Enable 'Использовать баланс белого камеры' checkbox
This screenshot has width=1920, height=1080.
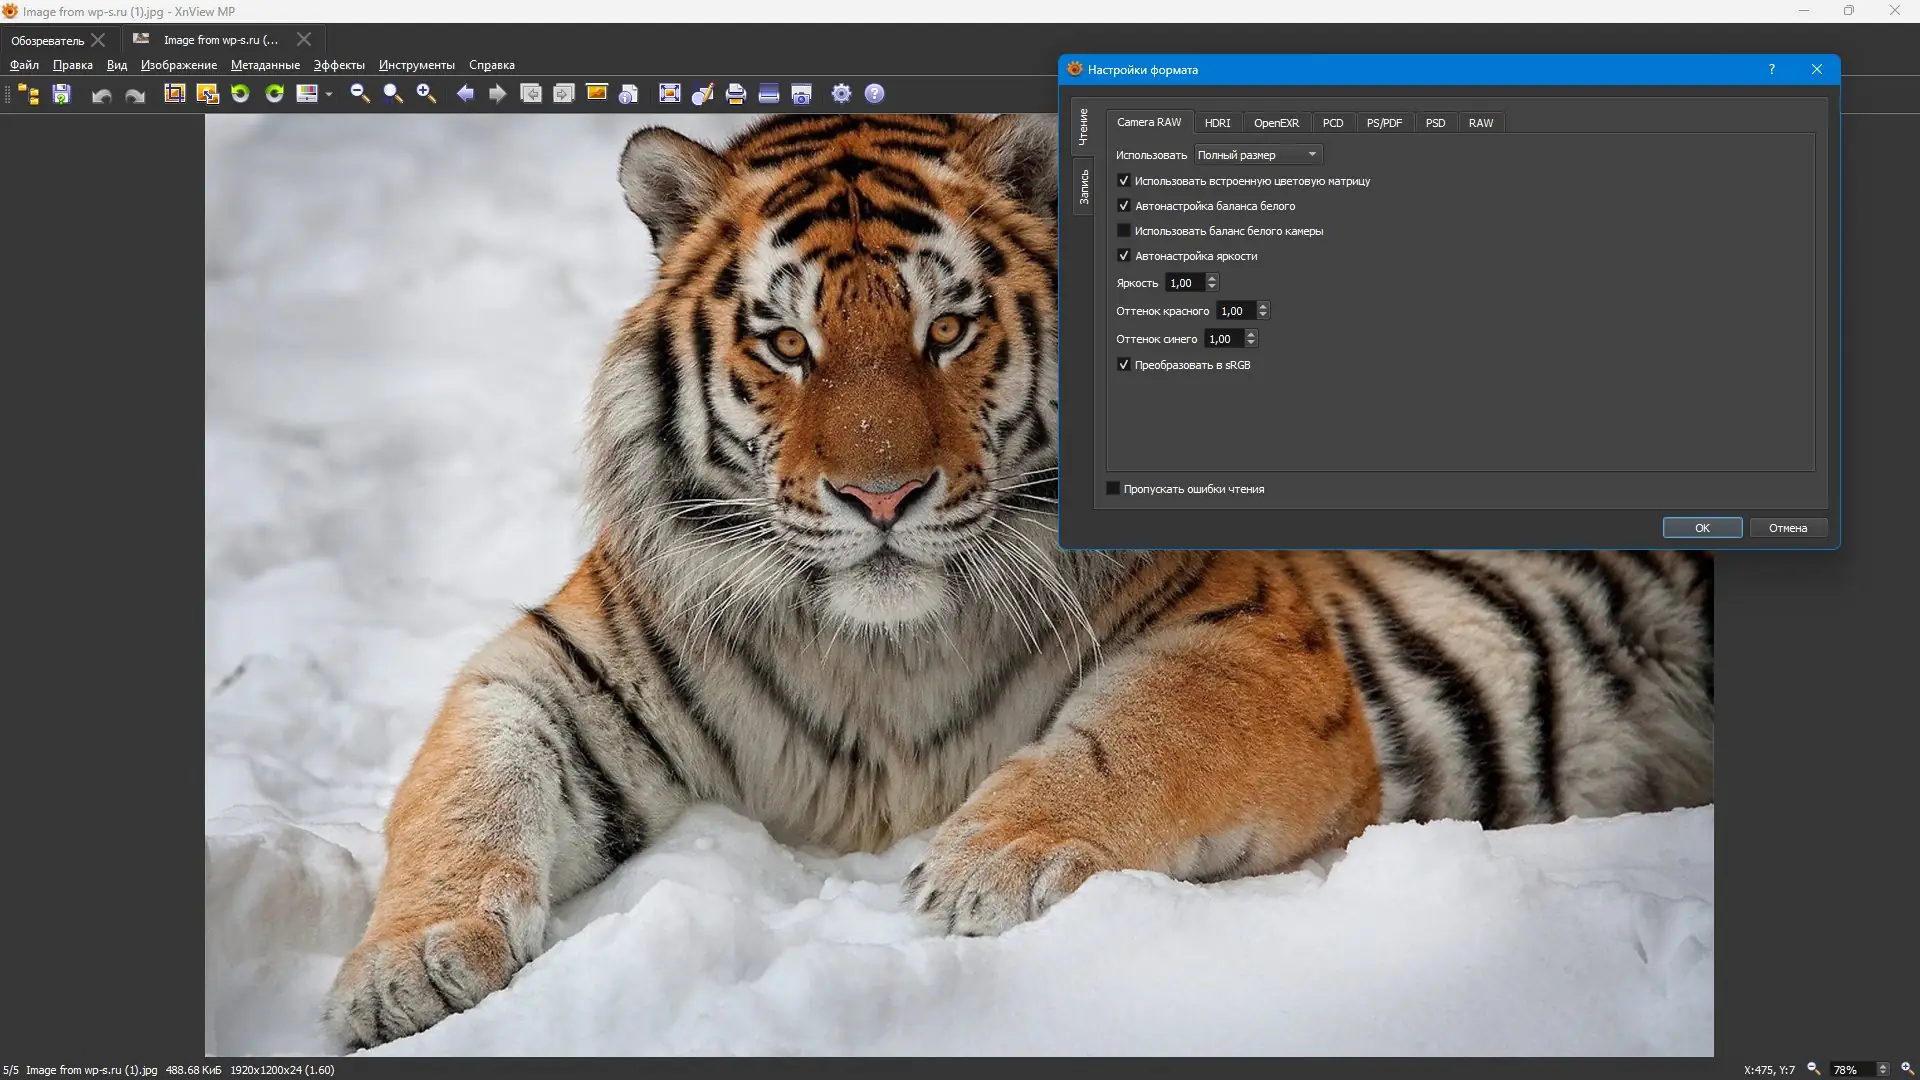coord(1124,231)
